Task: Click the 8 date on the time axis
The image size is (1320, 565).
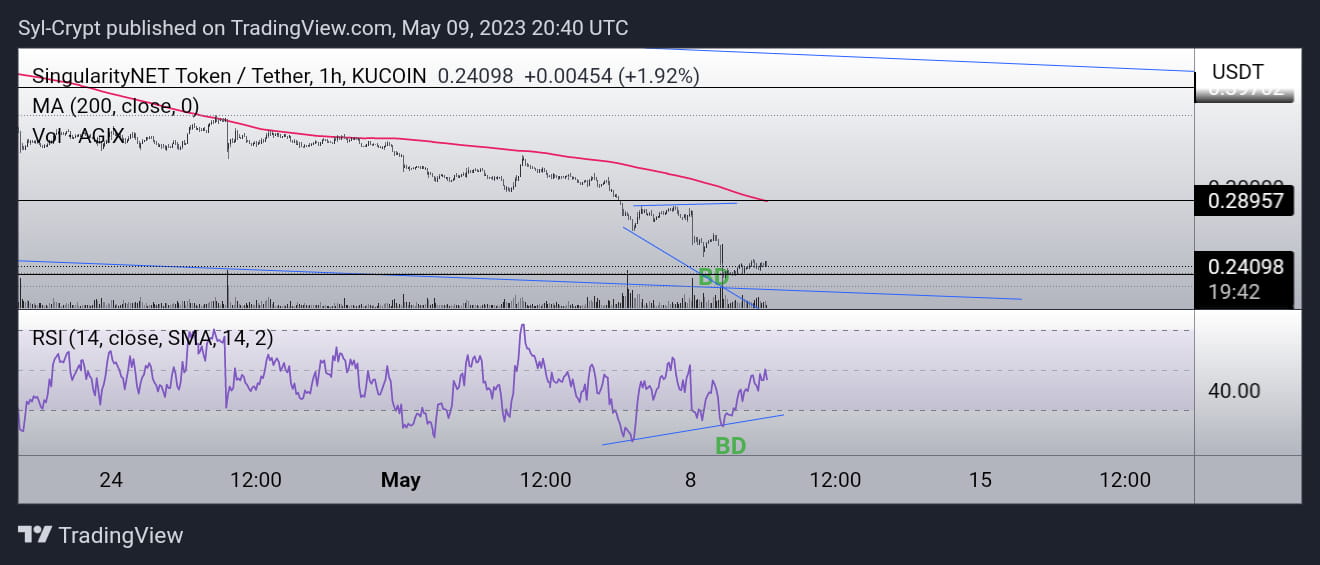Action: coord(691,480)
